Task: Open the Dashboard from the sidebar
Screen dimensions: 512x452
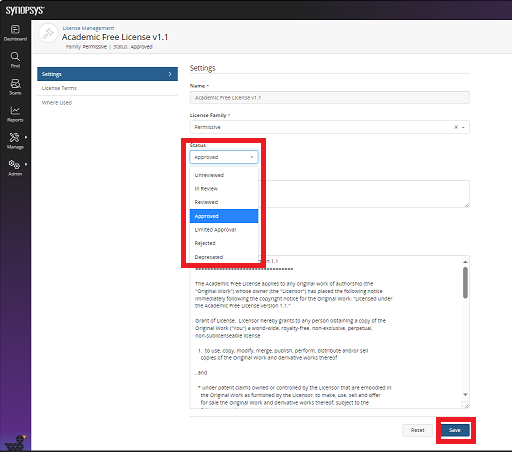Action: point(15,33)
